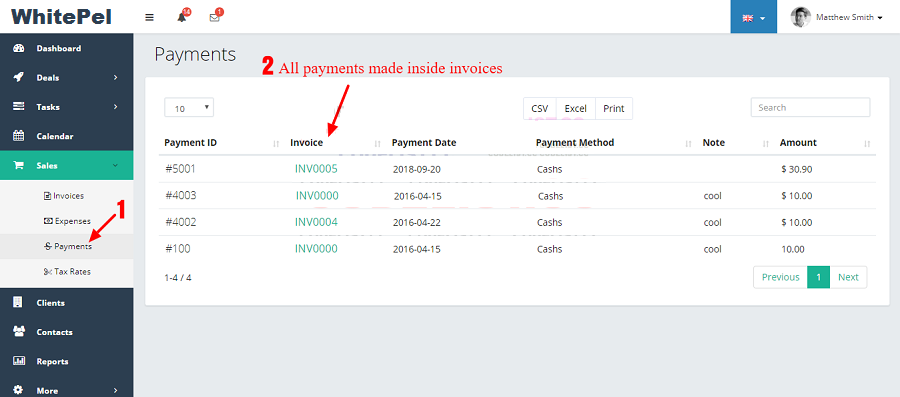The height and width of the screenshot is (397, 900).
Task: Open INV0000 link in #4003 row
Action: click(317, 196)
